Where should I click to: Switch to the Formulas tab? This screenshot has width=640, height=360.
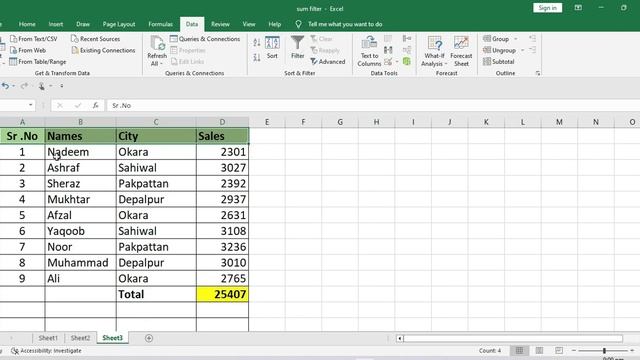(160, 24)
